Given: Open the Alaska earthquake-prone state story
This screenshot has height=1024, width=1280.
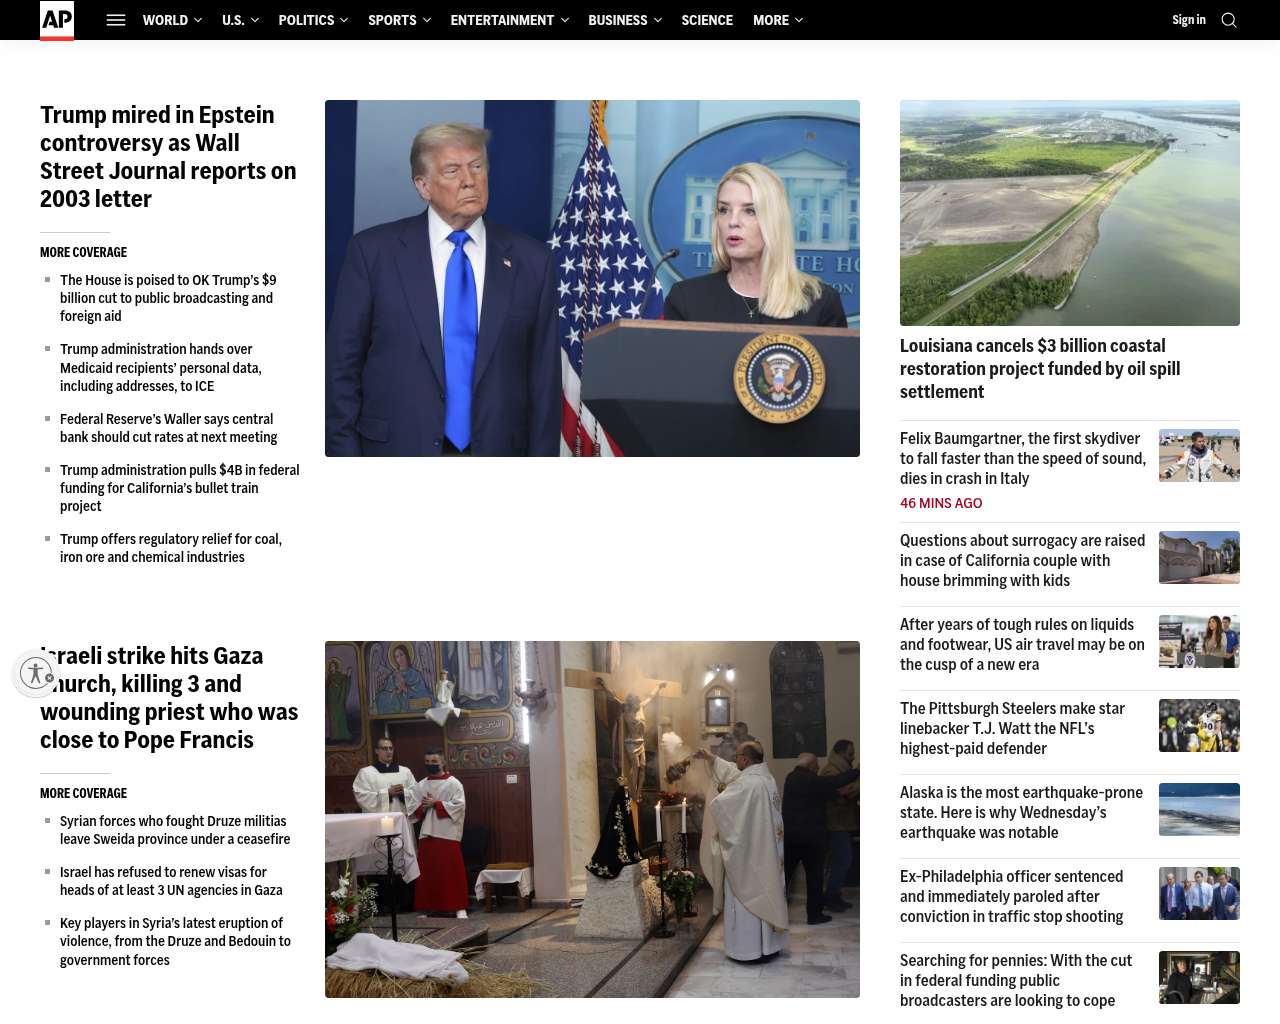Looking at the screenshot, I should [x=1021, y=813].
